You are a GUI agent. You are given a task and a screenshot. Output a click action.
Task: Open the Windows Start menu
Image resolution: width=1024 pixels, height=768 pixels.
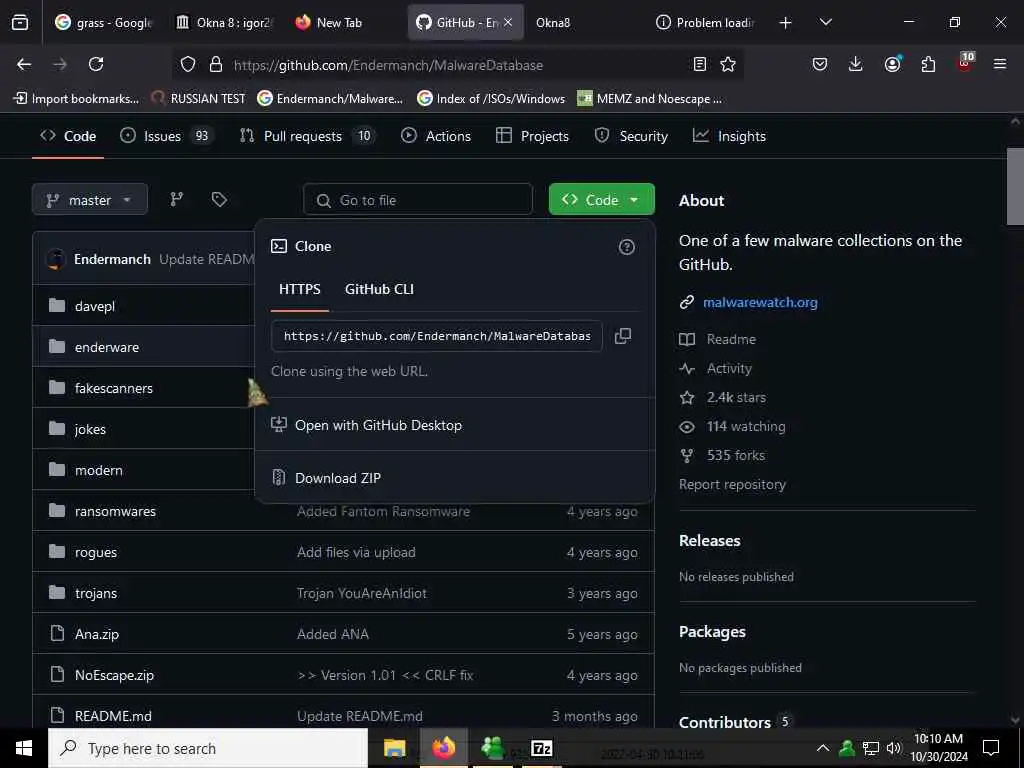[x=24, y=748]
